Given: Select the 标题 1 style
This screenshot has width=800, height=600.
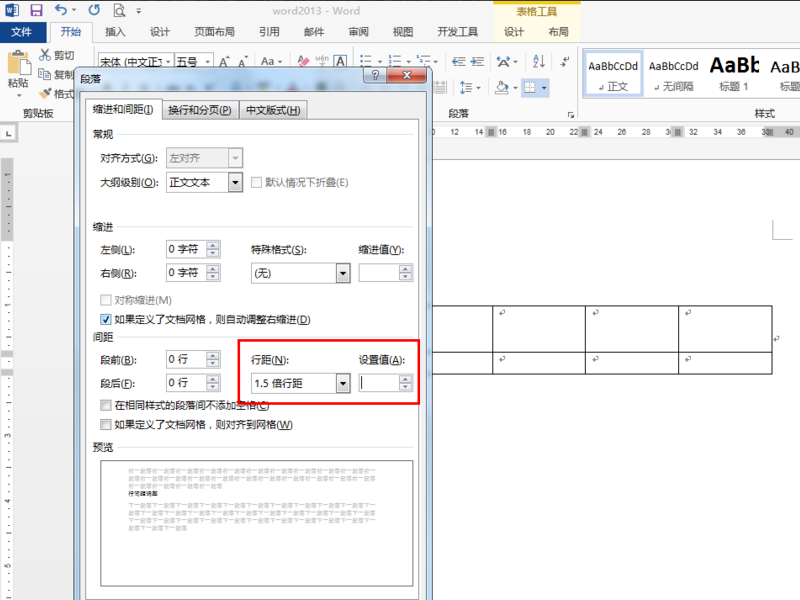Looking at the screenshot, I should tap(734, 74).
